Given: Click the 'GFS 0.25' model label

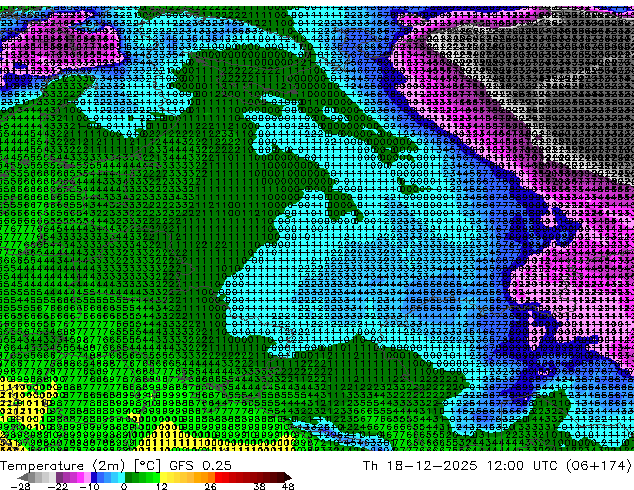Looking at the screenshot, I should pos(200,466).
